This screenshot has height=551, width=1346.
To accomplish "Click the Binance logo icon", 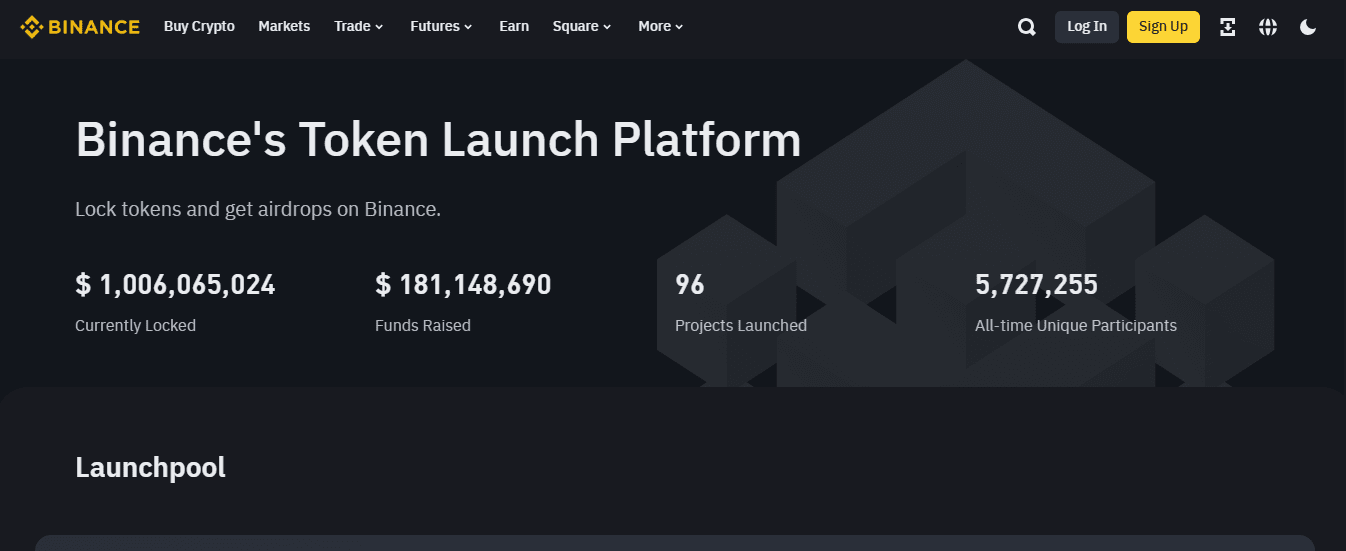I will click(31, 27).
